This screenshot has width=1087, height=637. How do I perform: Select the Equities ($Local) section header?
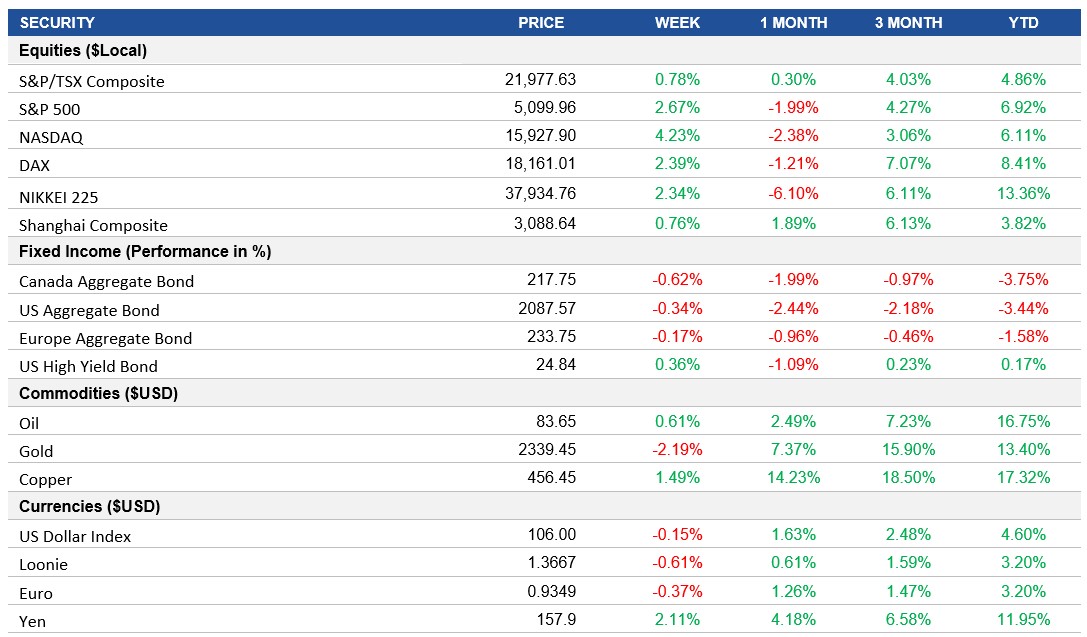[x=85, y=51]
